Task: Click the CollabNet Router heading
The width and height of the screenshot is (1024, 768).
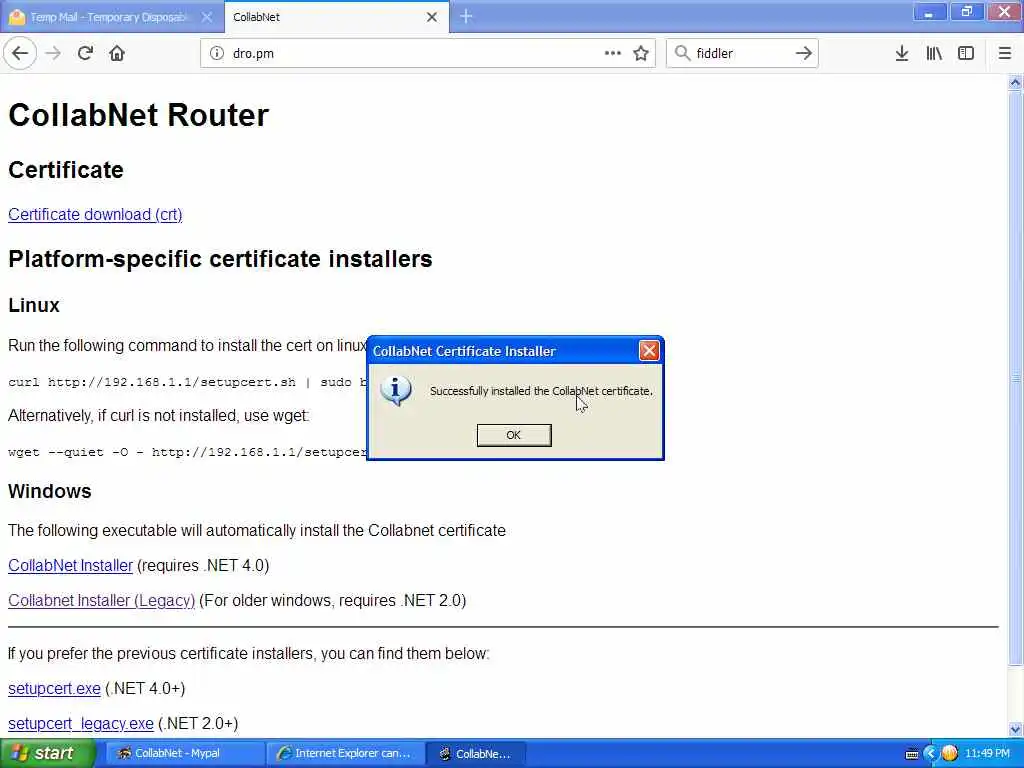Action: point(138,115)
